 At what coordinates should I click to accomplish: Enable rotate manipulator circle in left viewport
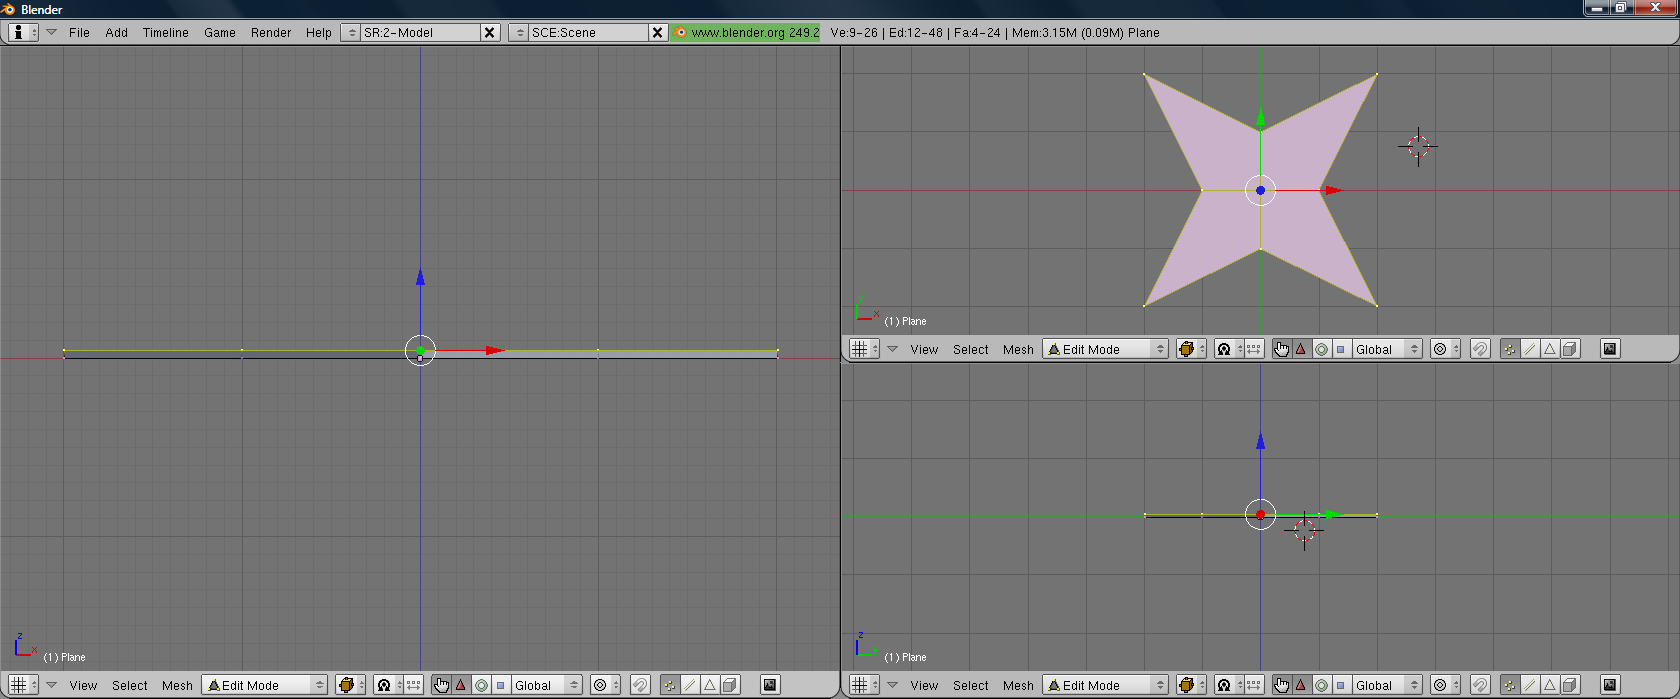[481, 685]
